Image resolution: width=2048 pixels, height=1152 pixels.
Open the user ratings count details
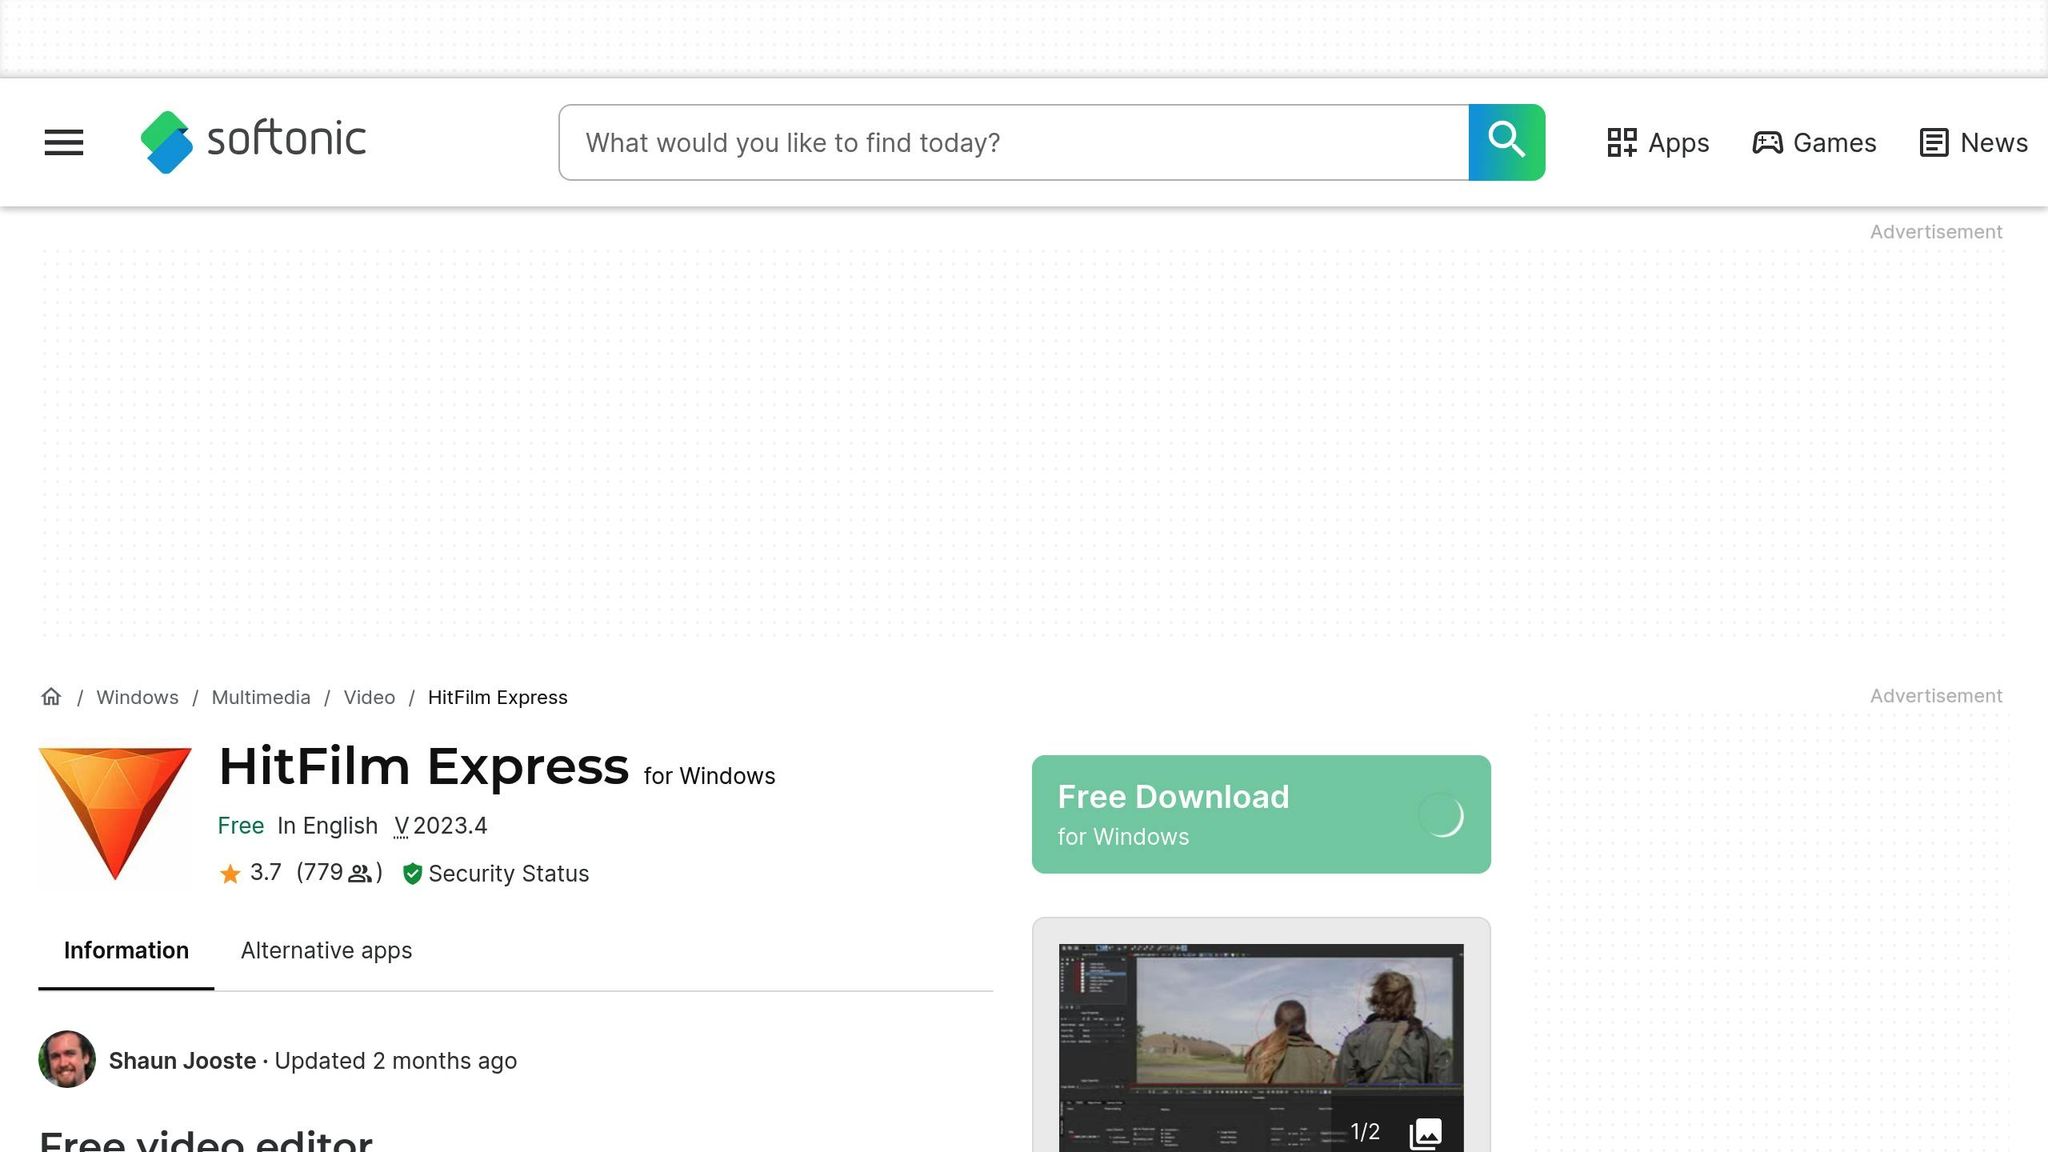point(337,873)
